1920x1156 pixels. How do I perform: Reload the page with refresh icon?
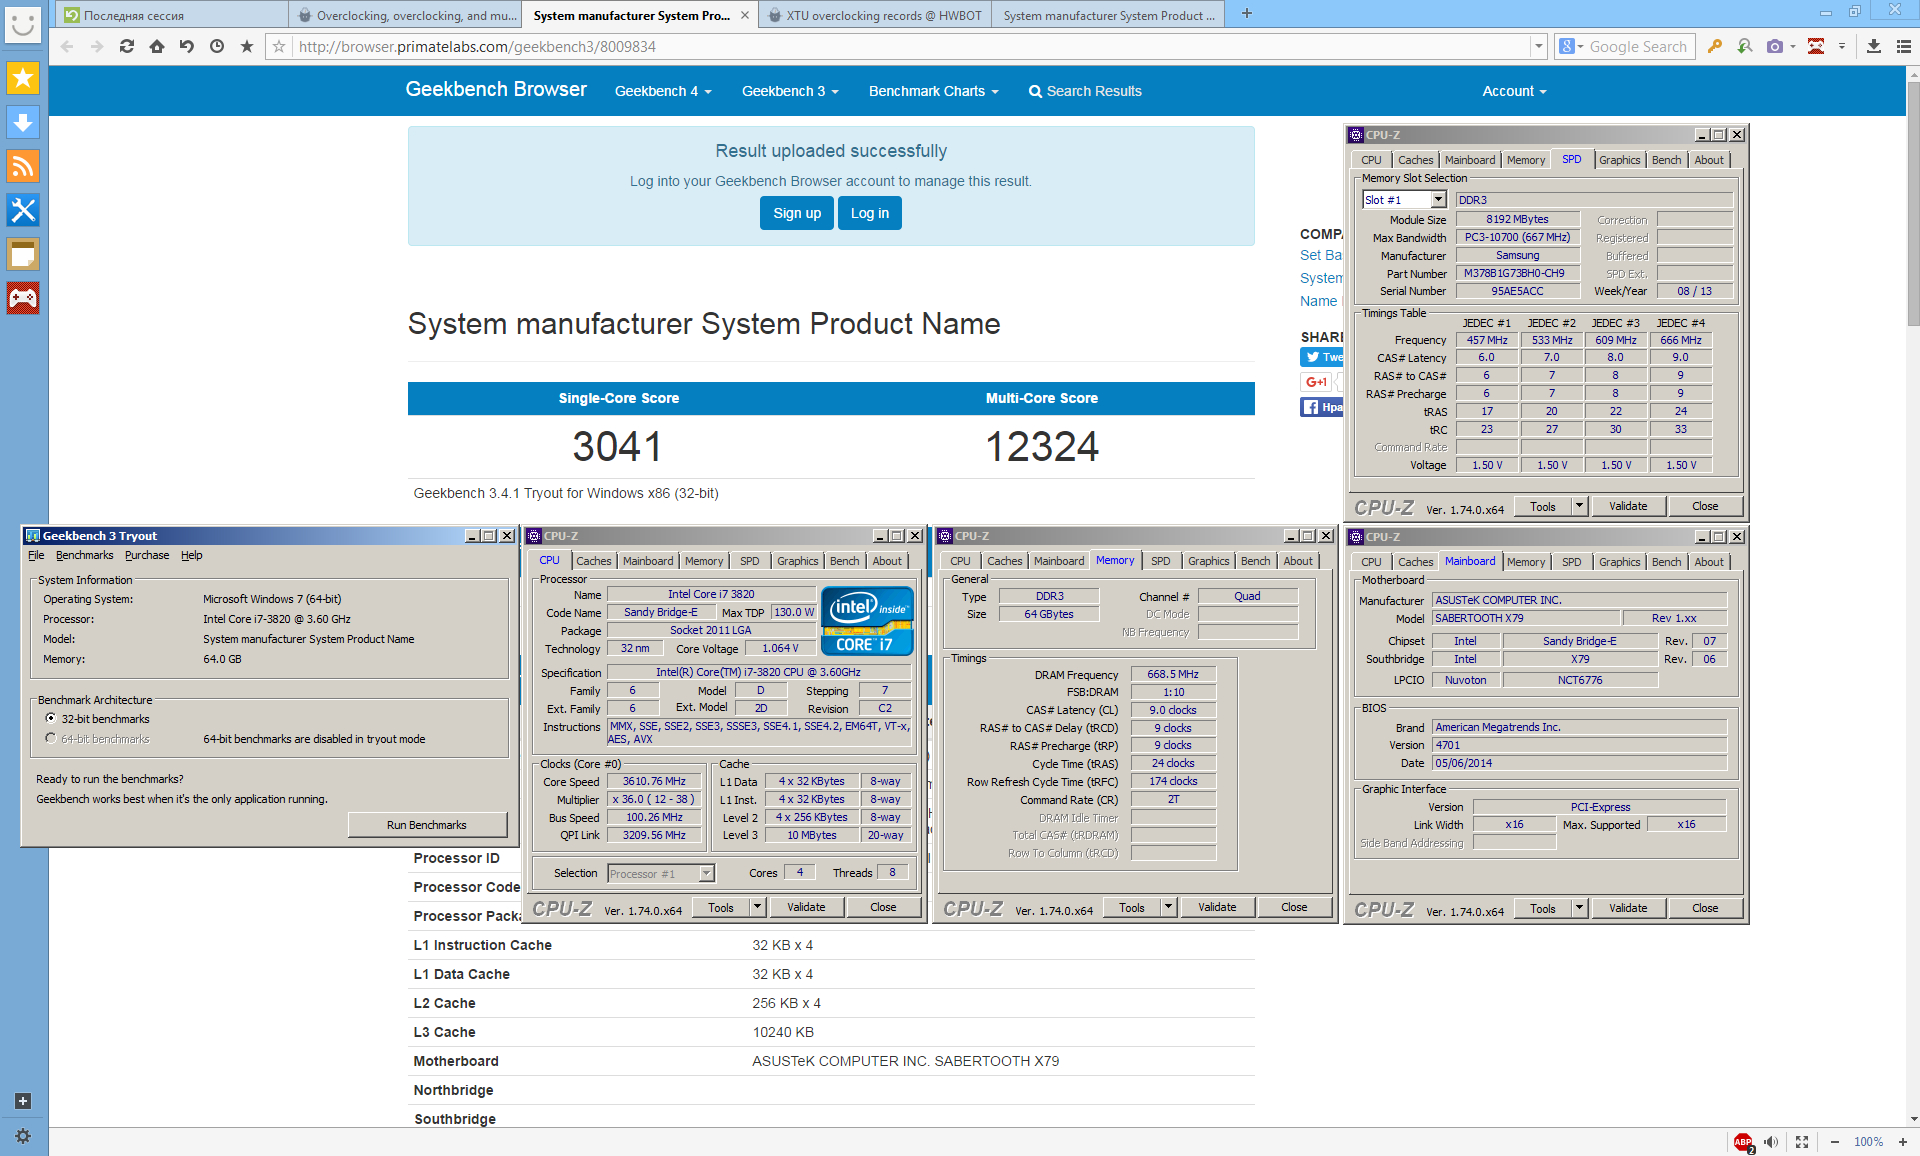coord(127,46)
